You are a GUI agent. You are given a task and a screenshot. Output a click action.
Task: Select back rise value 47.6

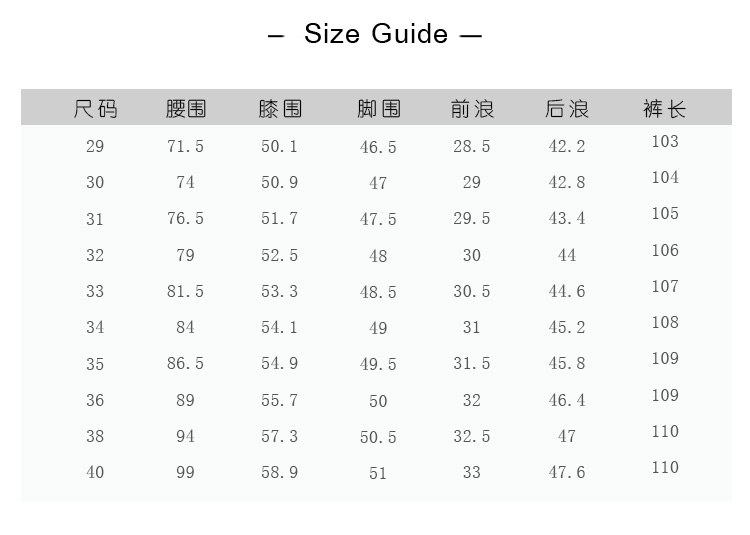tap(567, 472)
